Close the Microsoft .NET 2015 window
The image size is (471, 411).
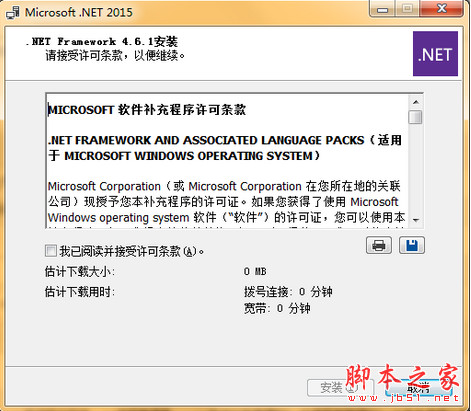pyautogui.click(x=442, y=9)
